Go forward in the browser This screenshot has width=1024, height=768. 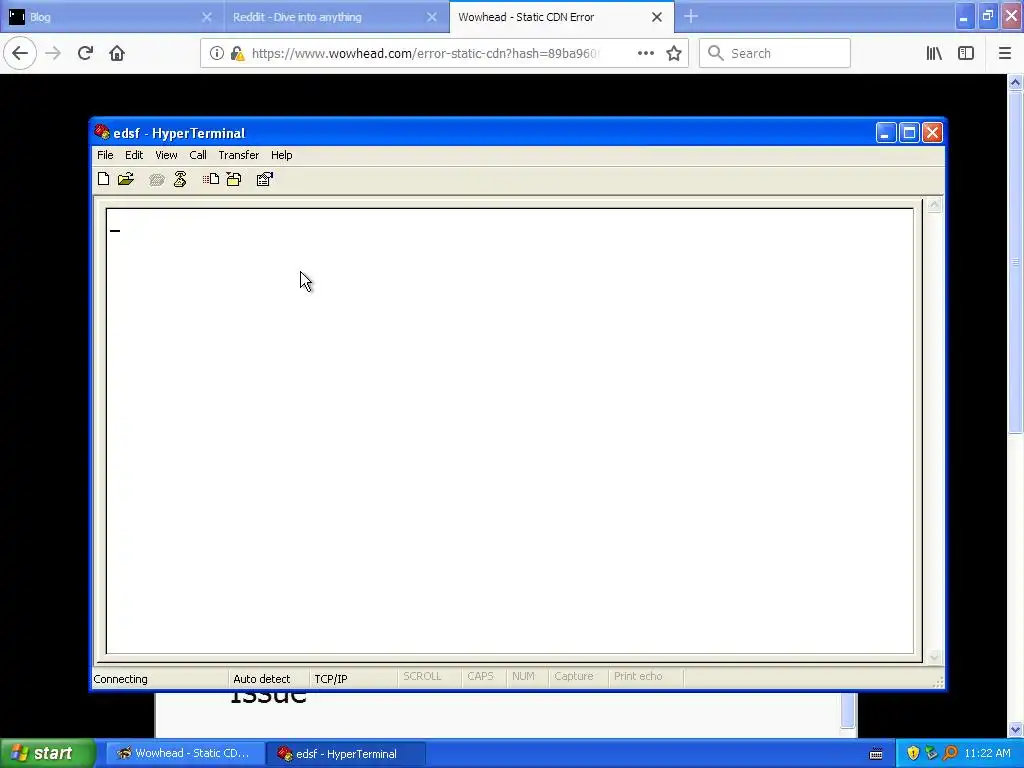(x=54, y=53)
